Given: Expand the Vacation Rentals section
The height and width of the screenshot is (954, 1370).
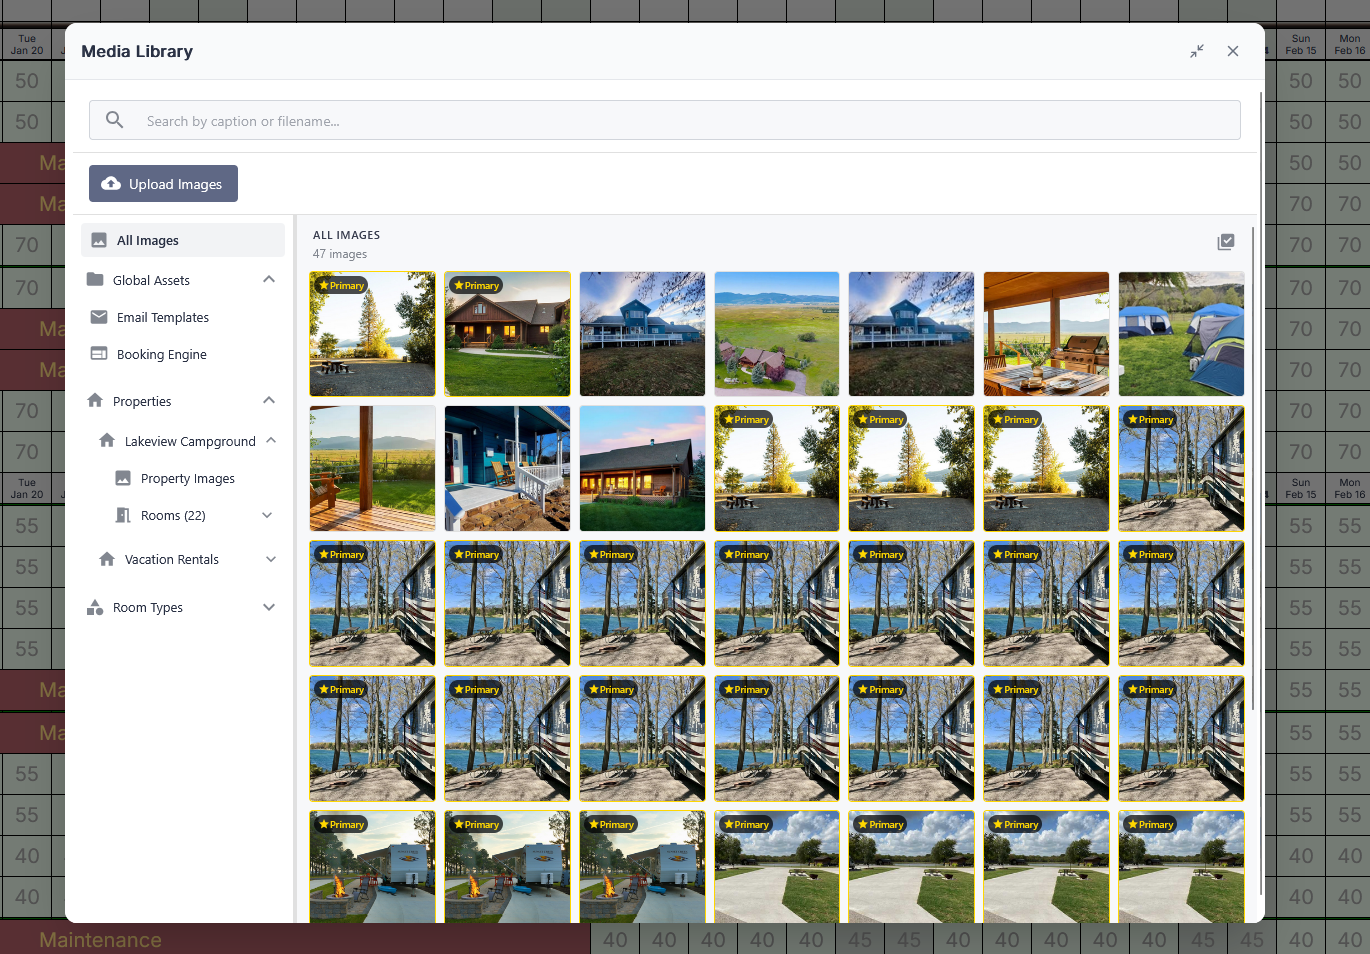Looking at the screenshot, I should pyautogui.click(x=271, y=559).
